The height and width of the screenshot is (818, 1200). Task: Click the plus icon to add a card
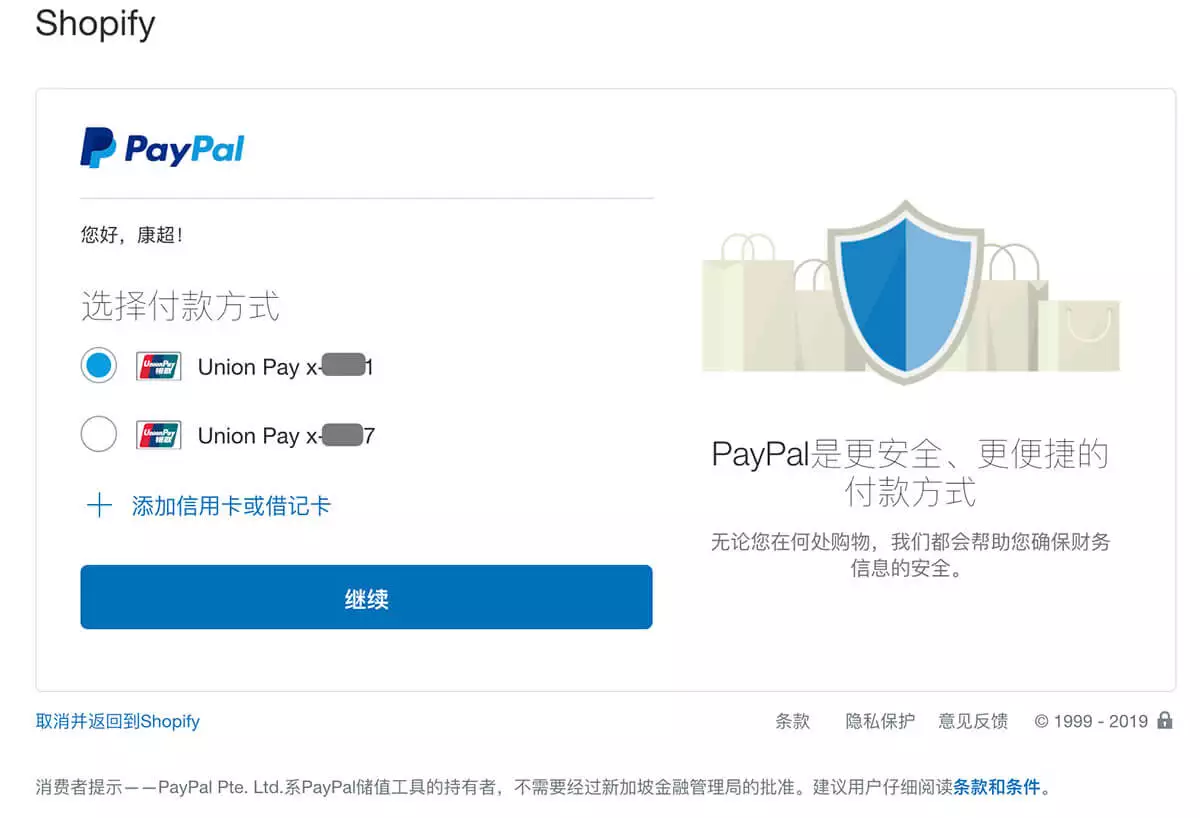coord(99,506)
